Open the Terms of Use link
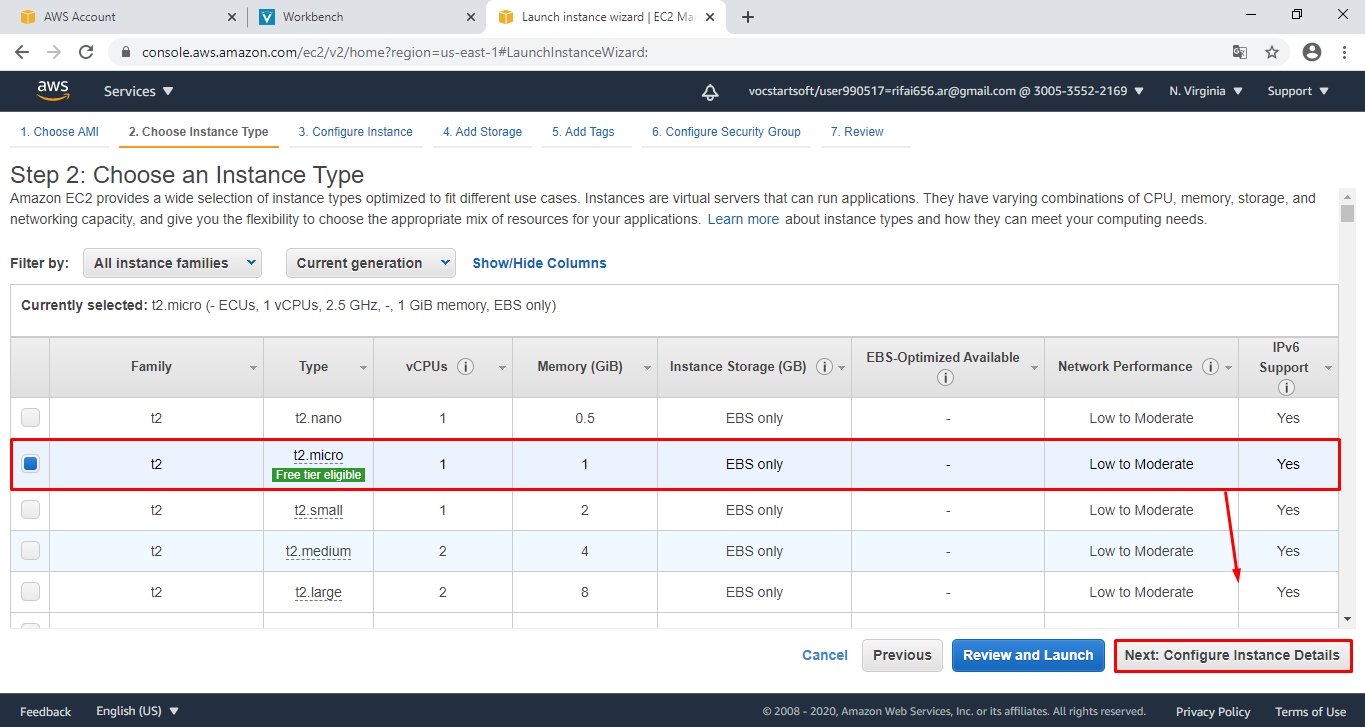 point(1310,712)
